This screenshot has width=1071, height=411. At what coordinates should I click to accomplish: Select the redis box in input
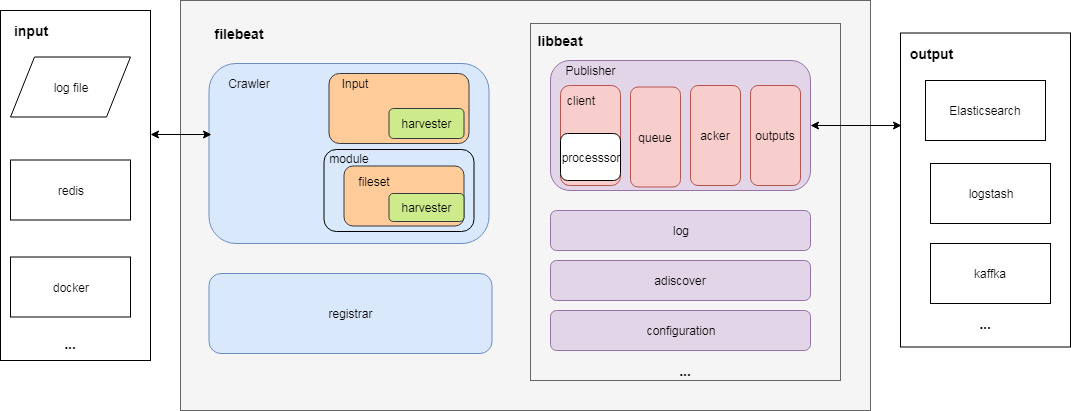coord(71,190)
